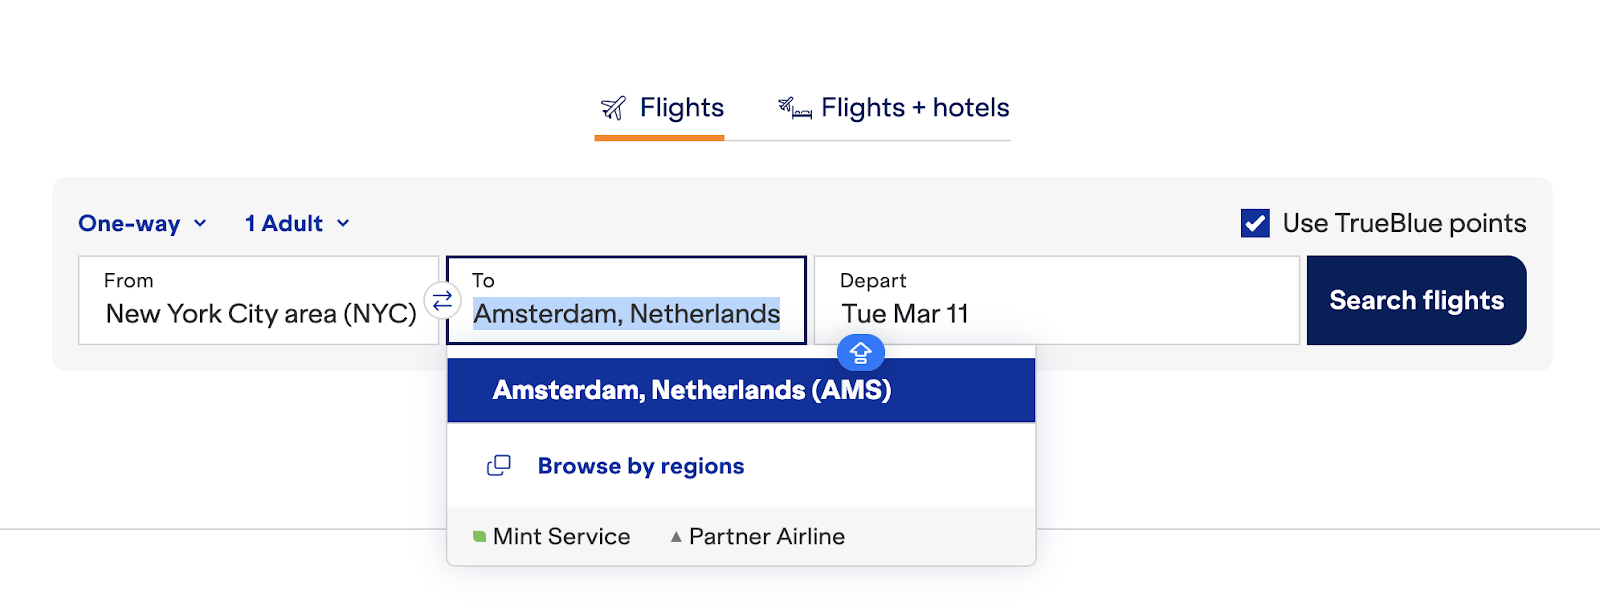1600x607 pixels.
Task: Click the Use TrueBlue points label
Action: click(x=1404, y=223)
